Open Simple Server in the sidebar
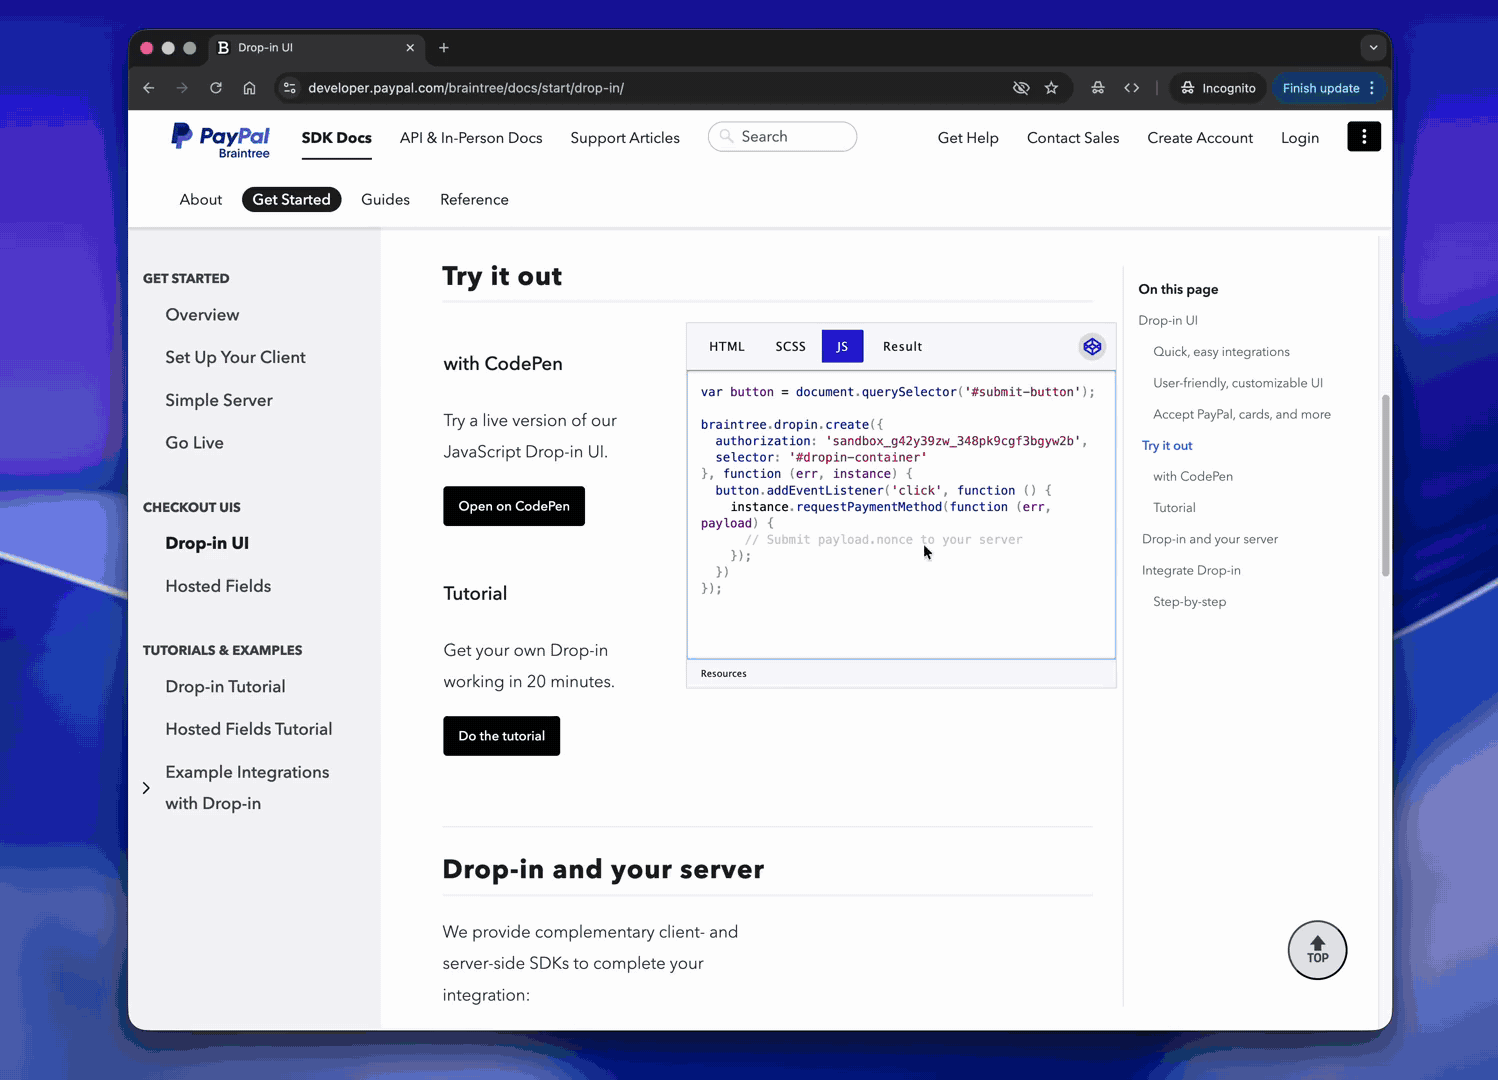The width and height of the screenshot is (1498, 1080). (x=219, y=401)
